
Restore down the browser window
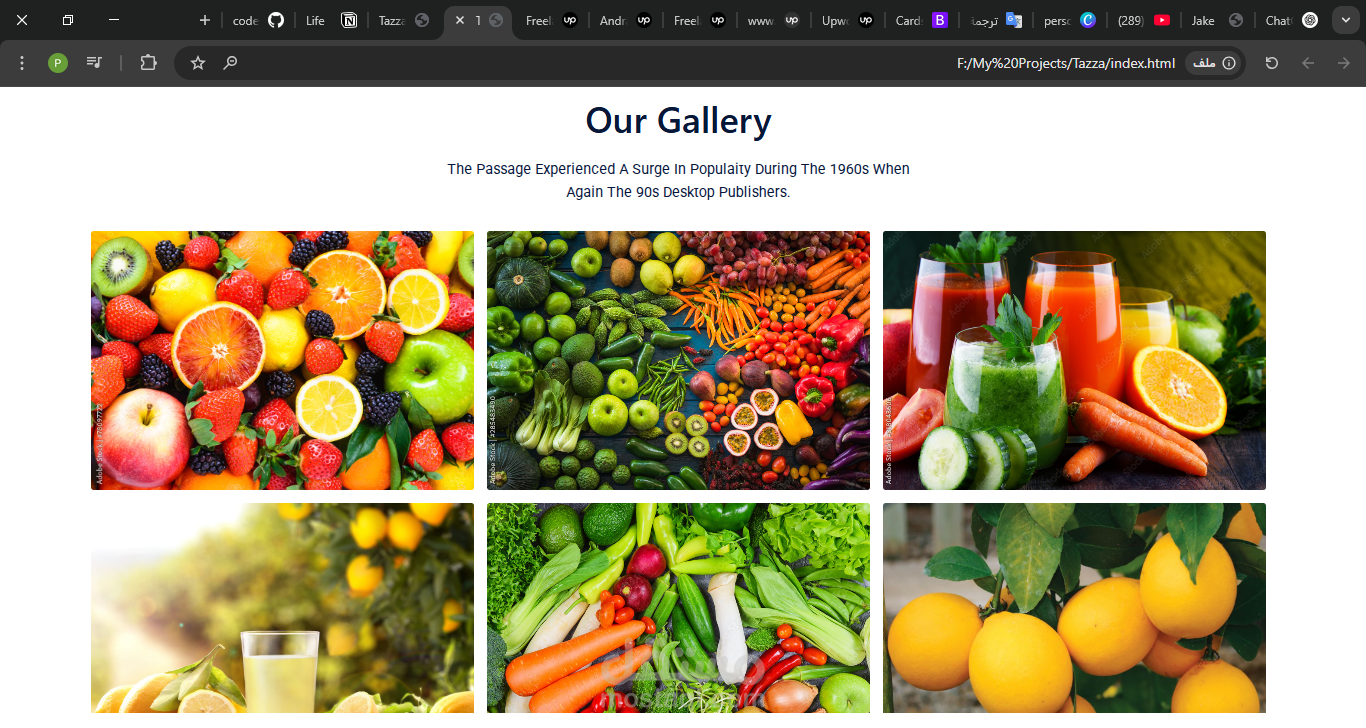[68, 20]
